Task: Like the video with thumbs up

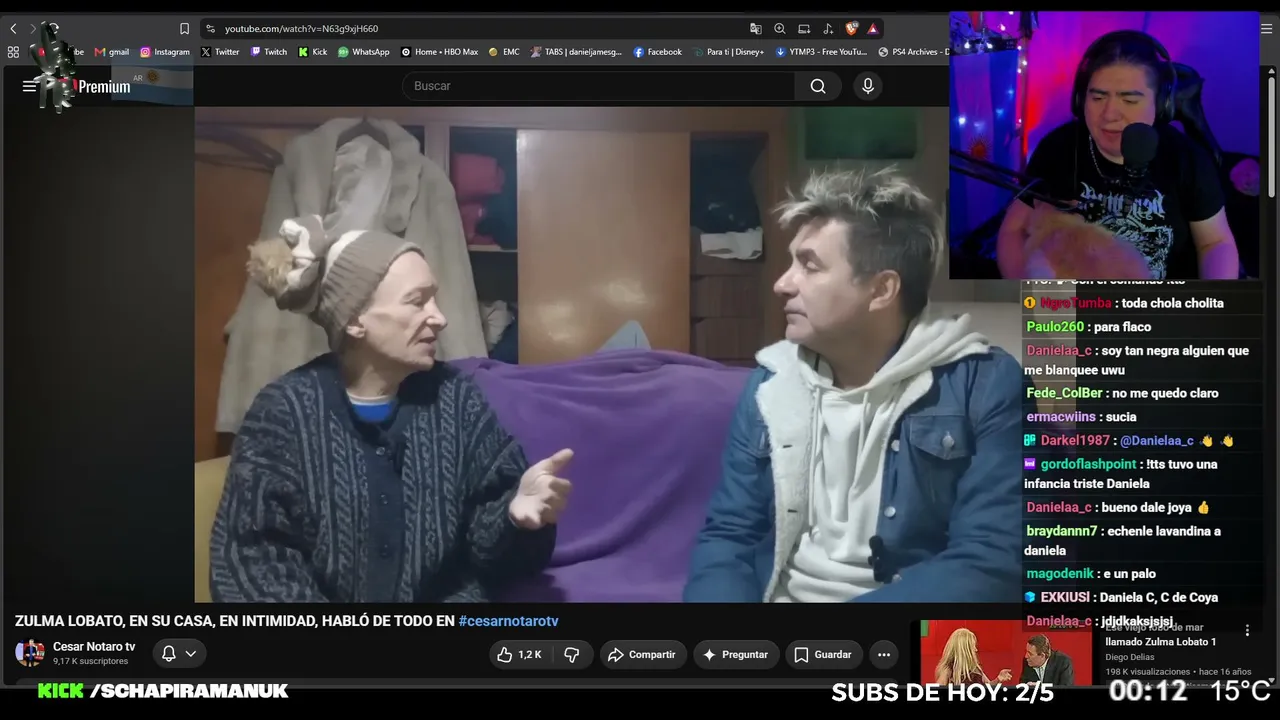Action: (520, 654)
